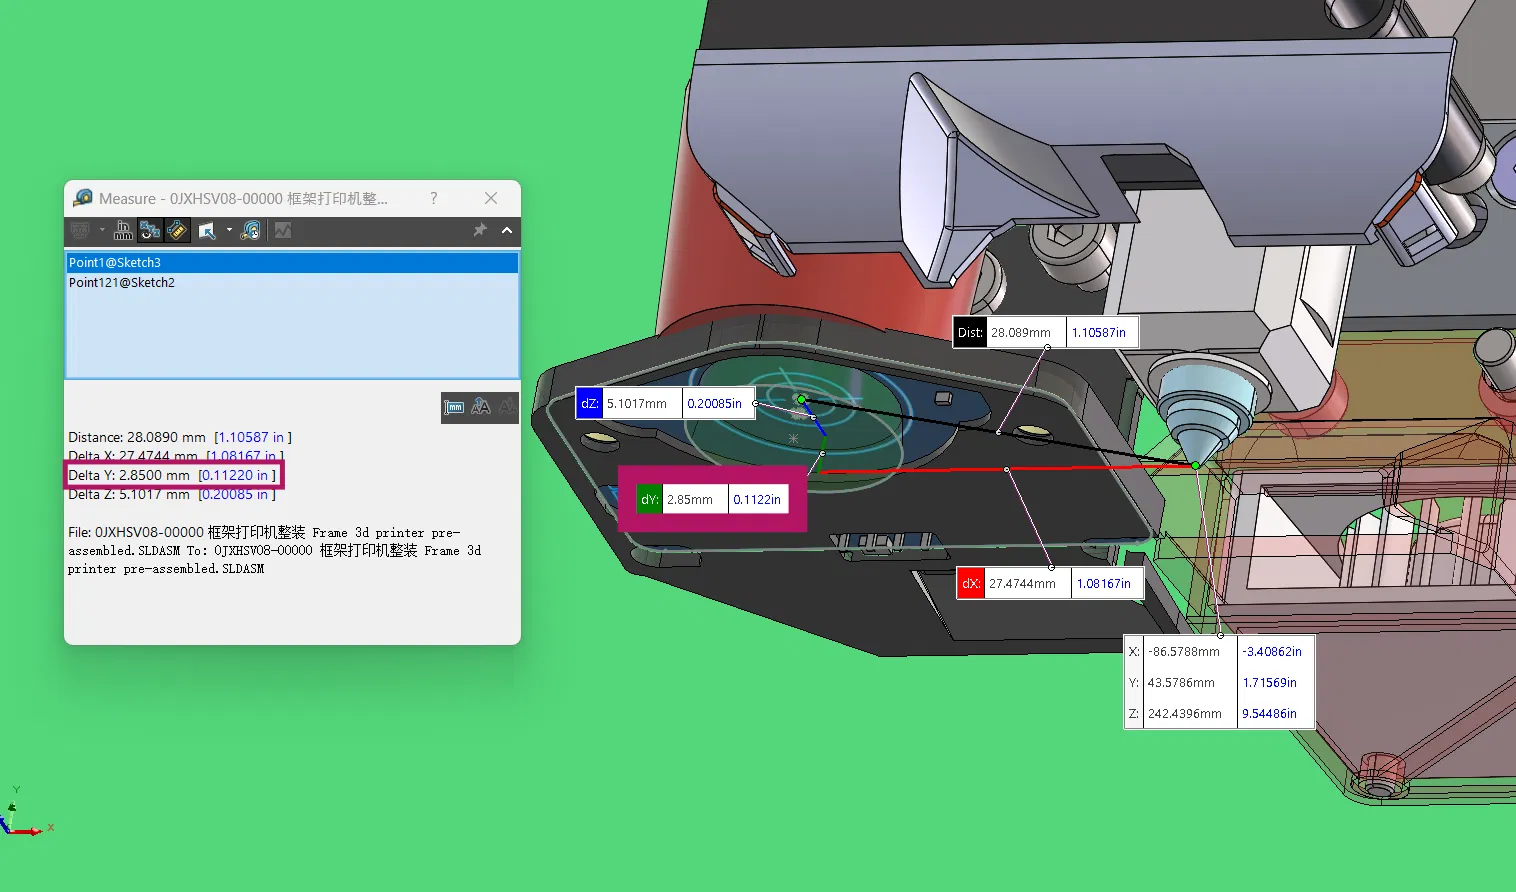Click the 1.10587in Dist callout value

(x=1099, y=333)
